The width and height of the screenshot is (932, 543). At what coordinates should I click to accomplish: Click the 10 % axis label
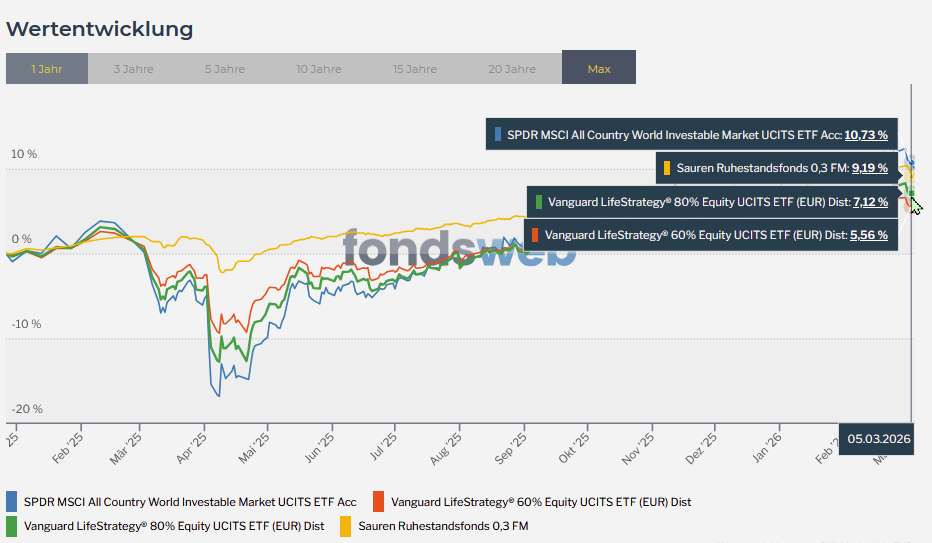[24, 154]
